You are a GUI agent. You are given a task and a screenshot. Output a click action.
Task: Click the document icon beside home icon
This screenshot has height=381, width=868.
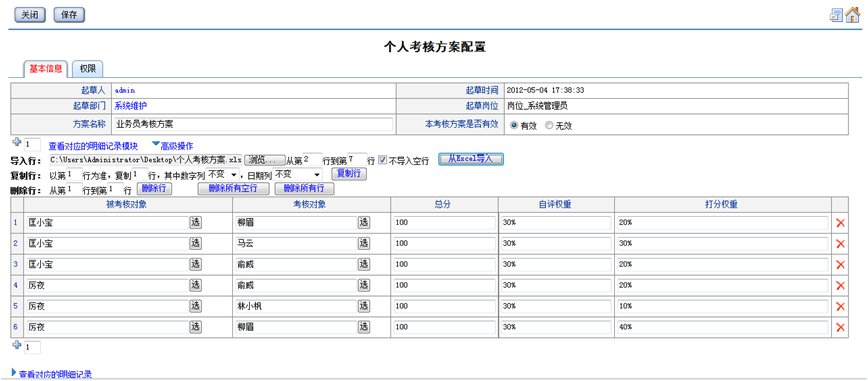[x=836, y=16]
